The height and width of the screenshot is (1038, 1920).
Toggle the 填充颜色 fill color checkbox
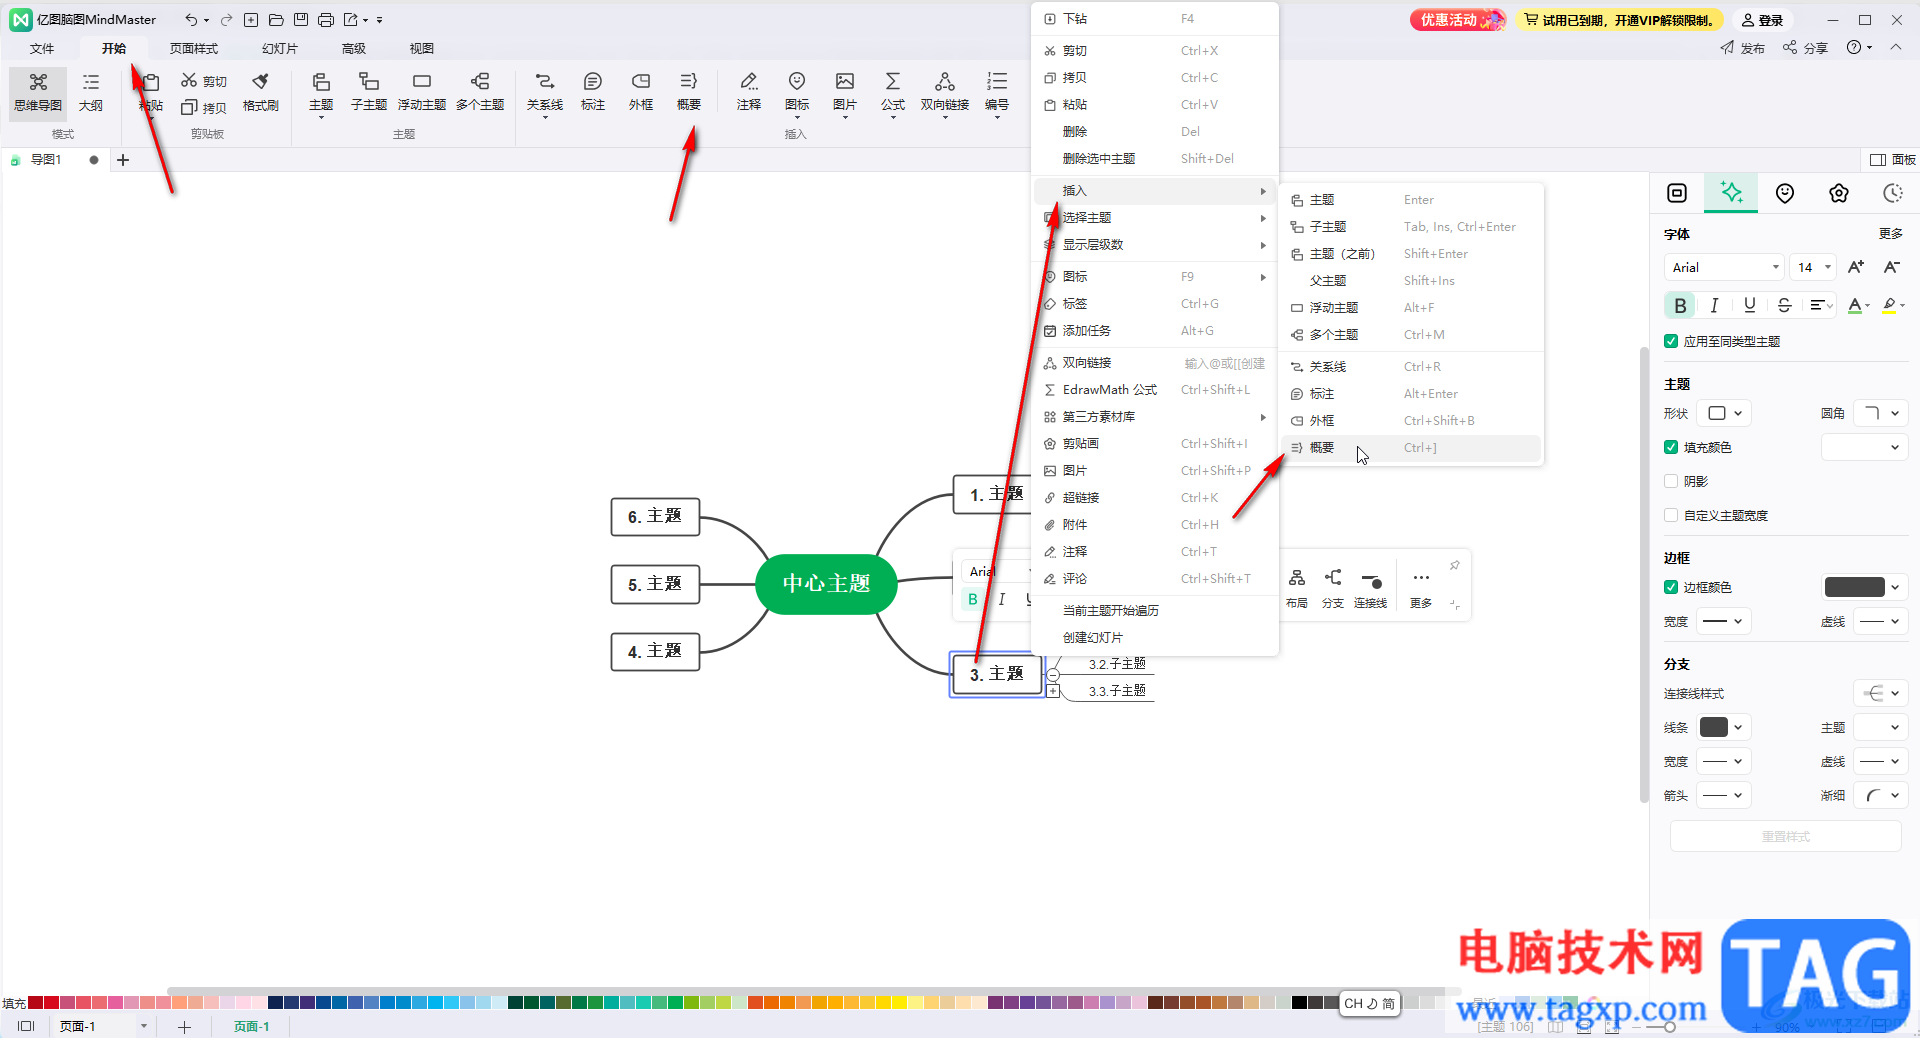click(1670, 447)
